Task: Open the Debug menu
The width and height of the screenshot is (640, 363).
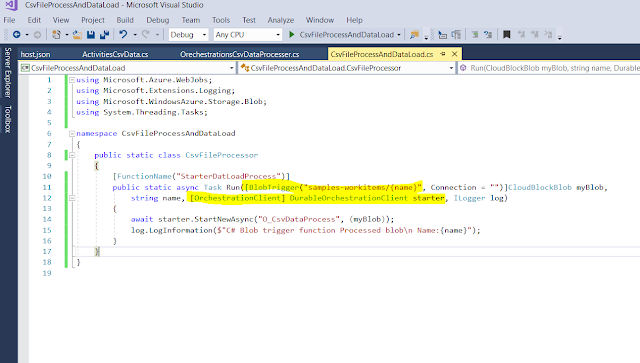Action: point(158,20)
